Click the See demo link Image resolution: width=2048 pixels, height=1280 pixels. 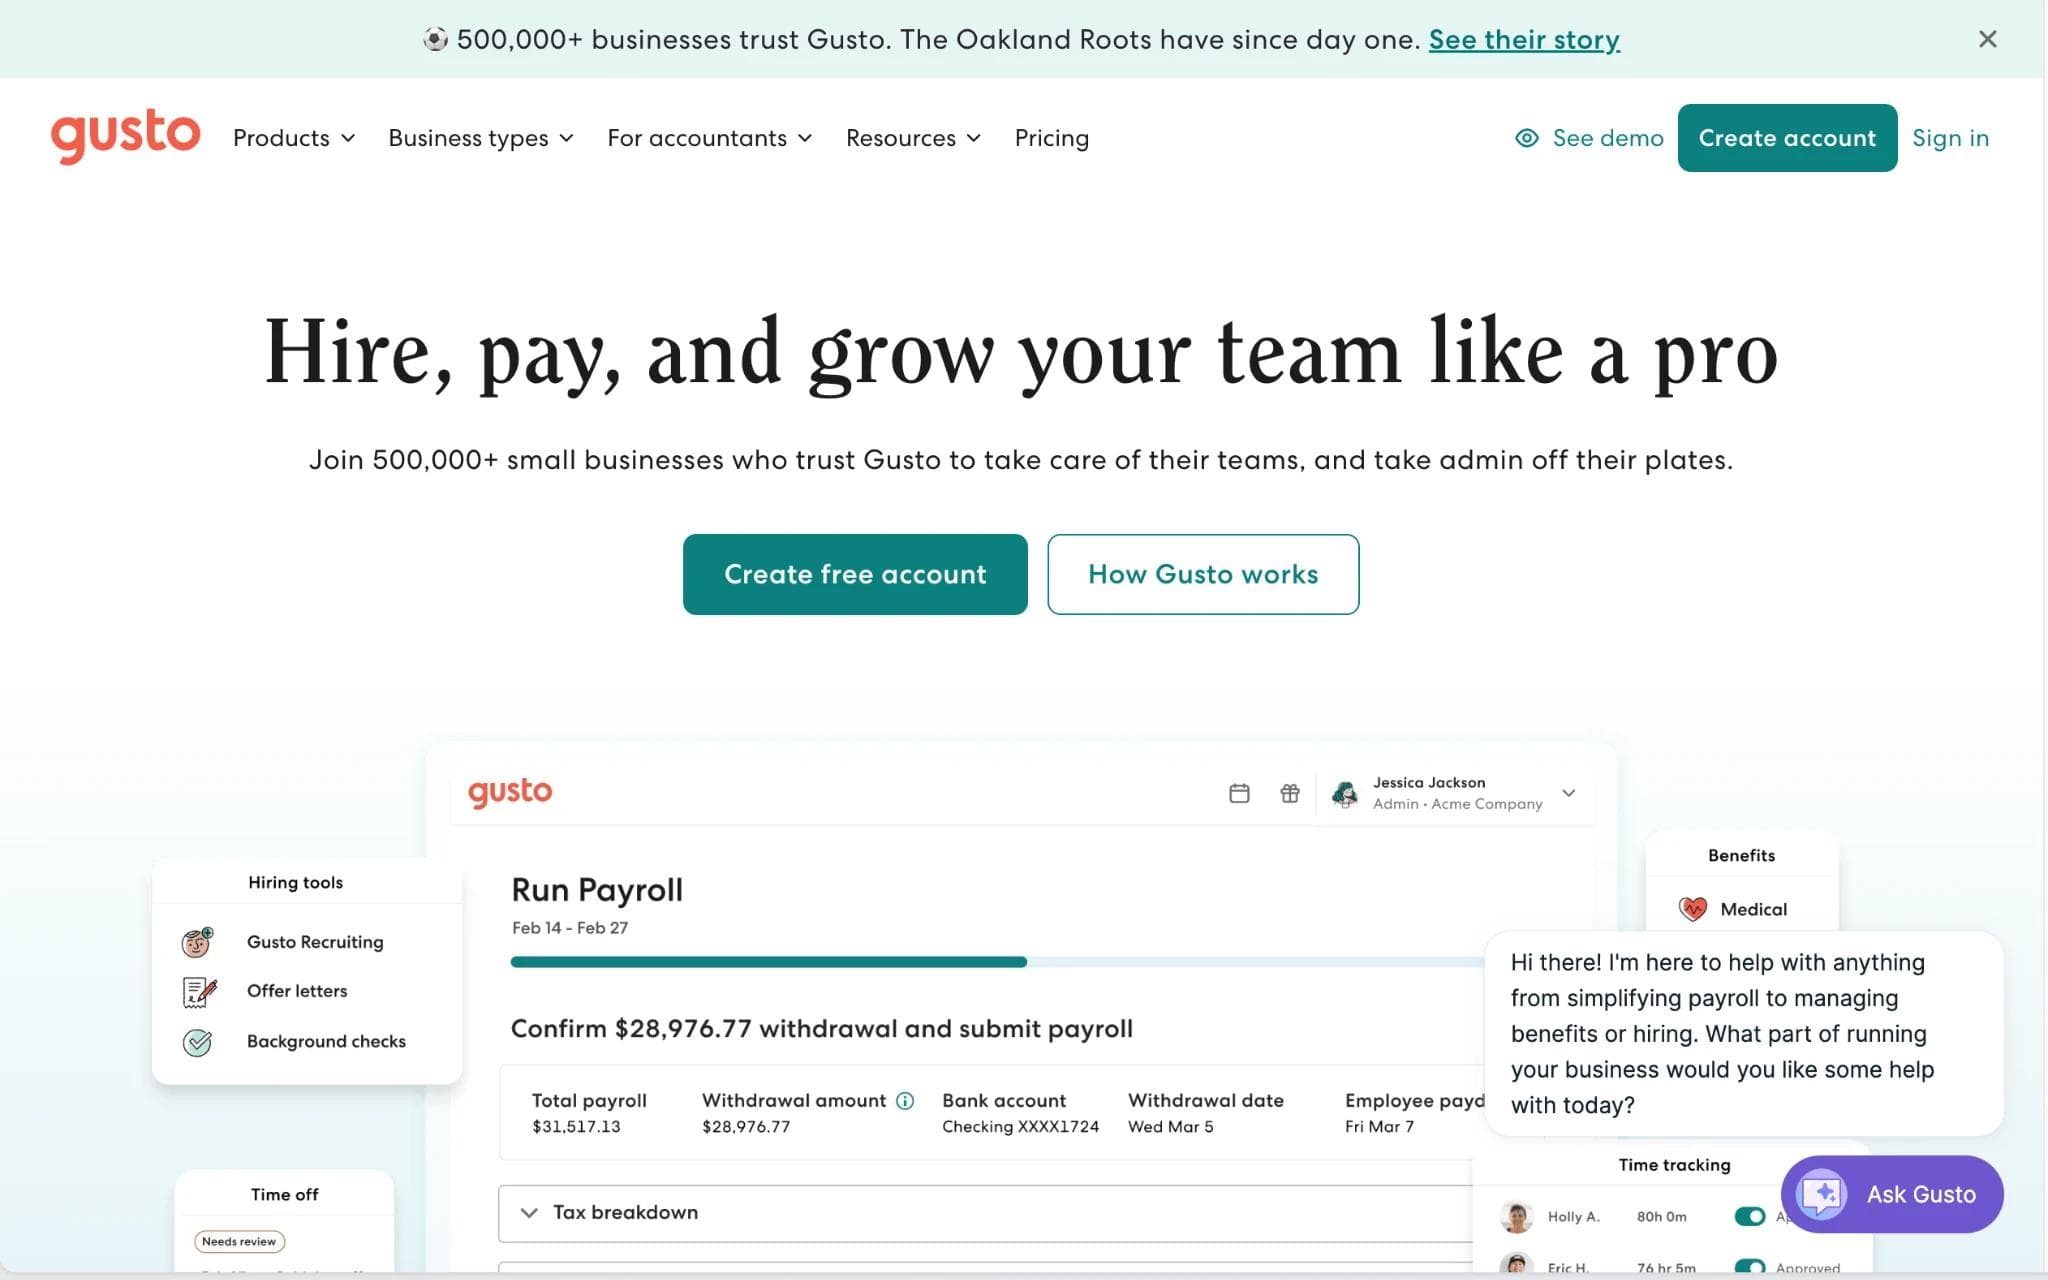[x=1608, y=138]
